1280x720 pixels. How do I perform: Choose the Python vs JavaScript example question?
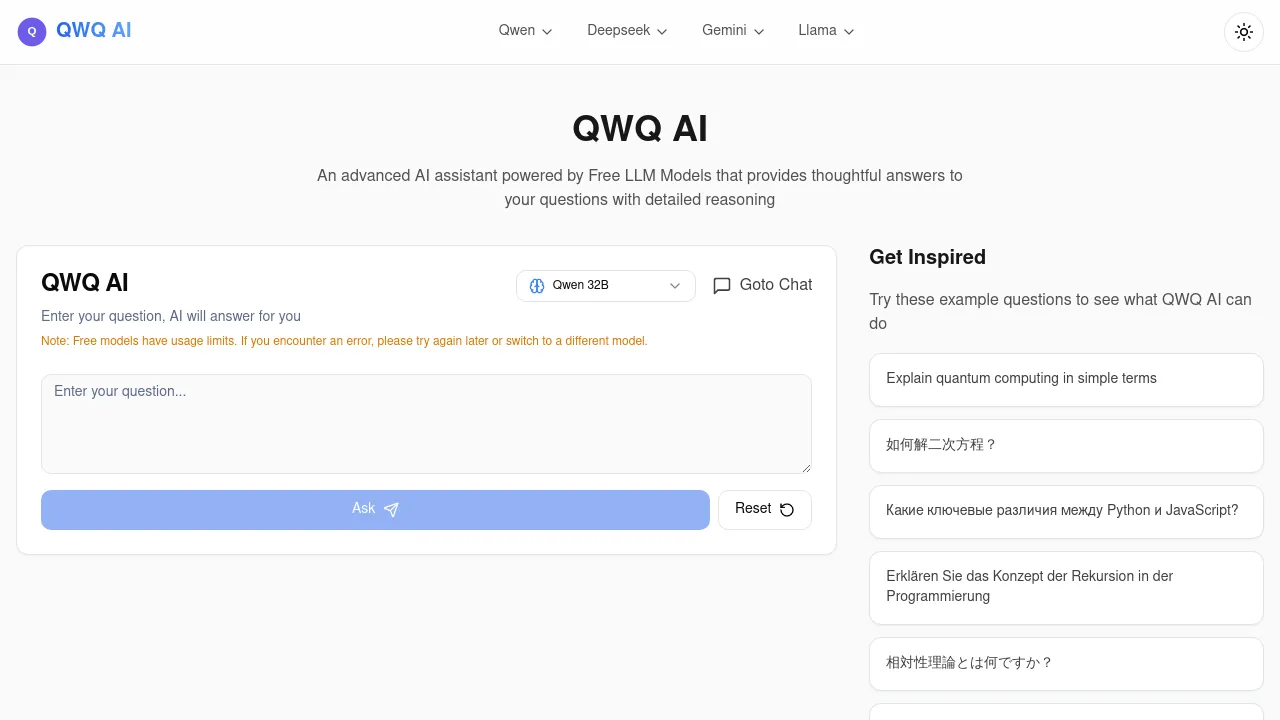tap(1066, 511)
